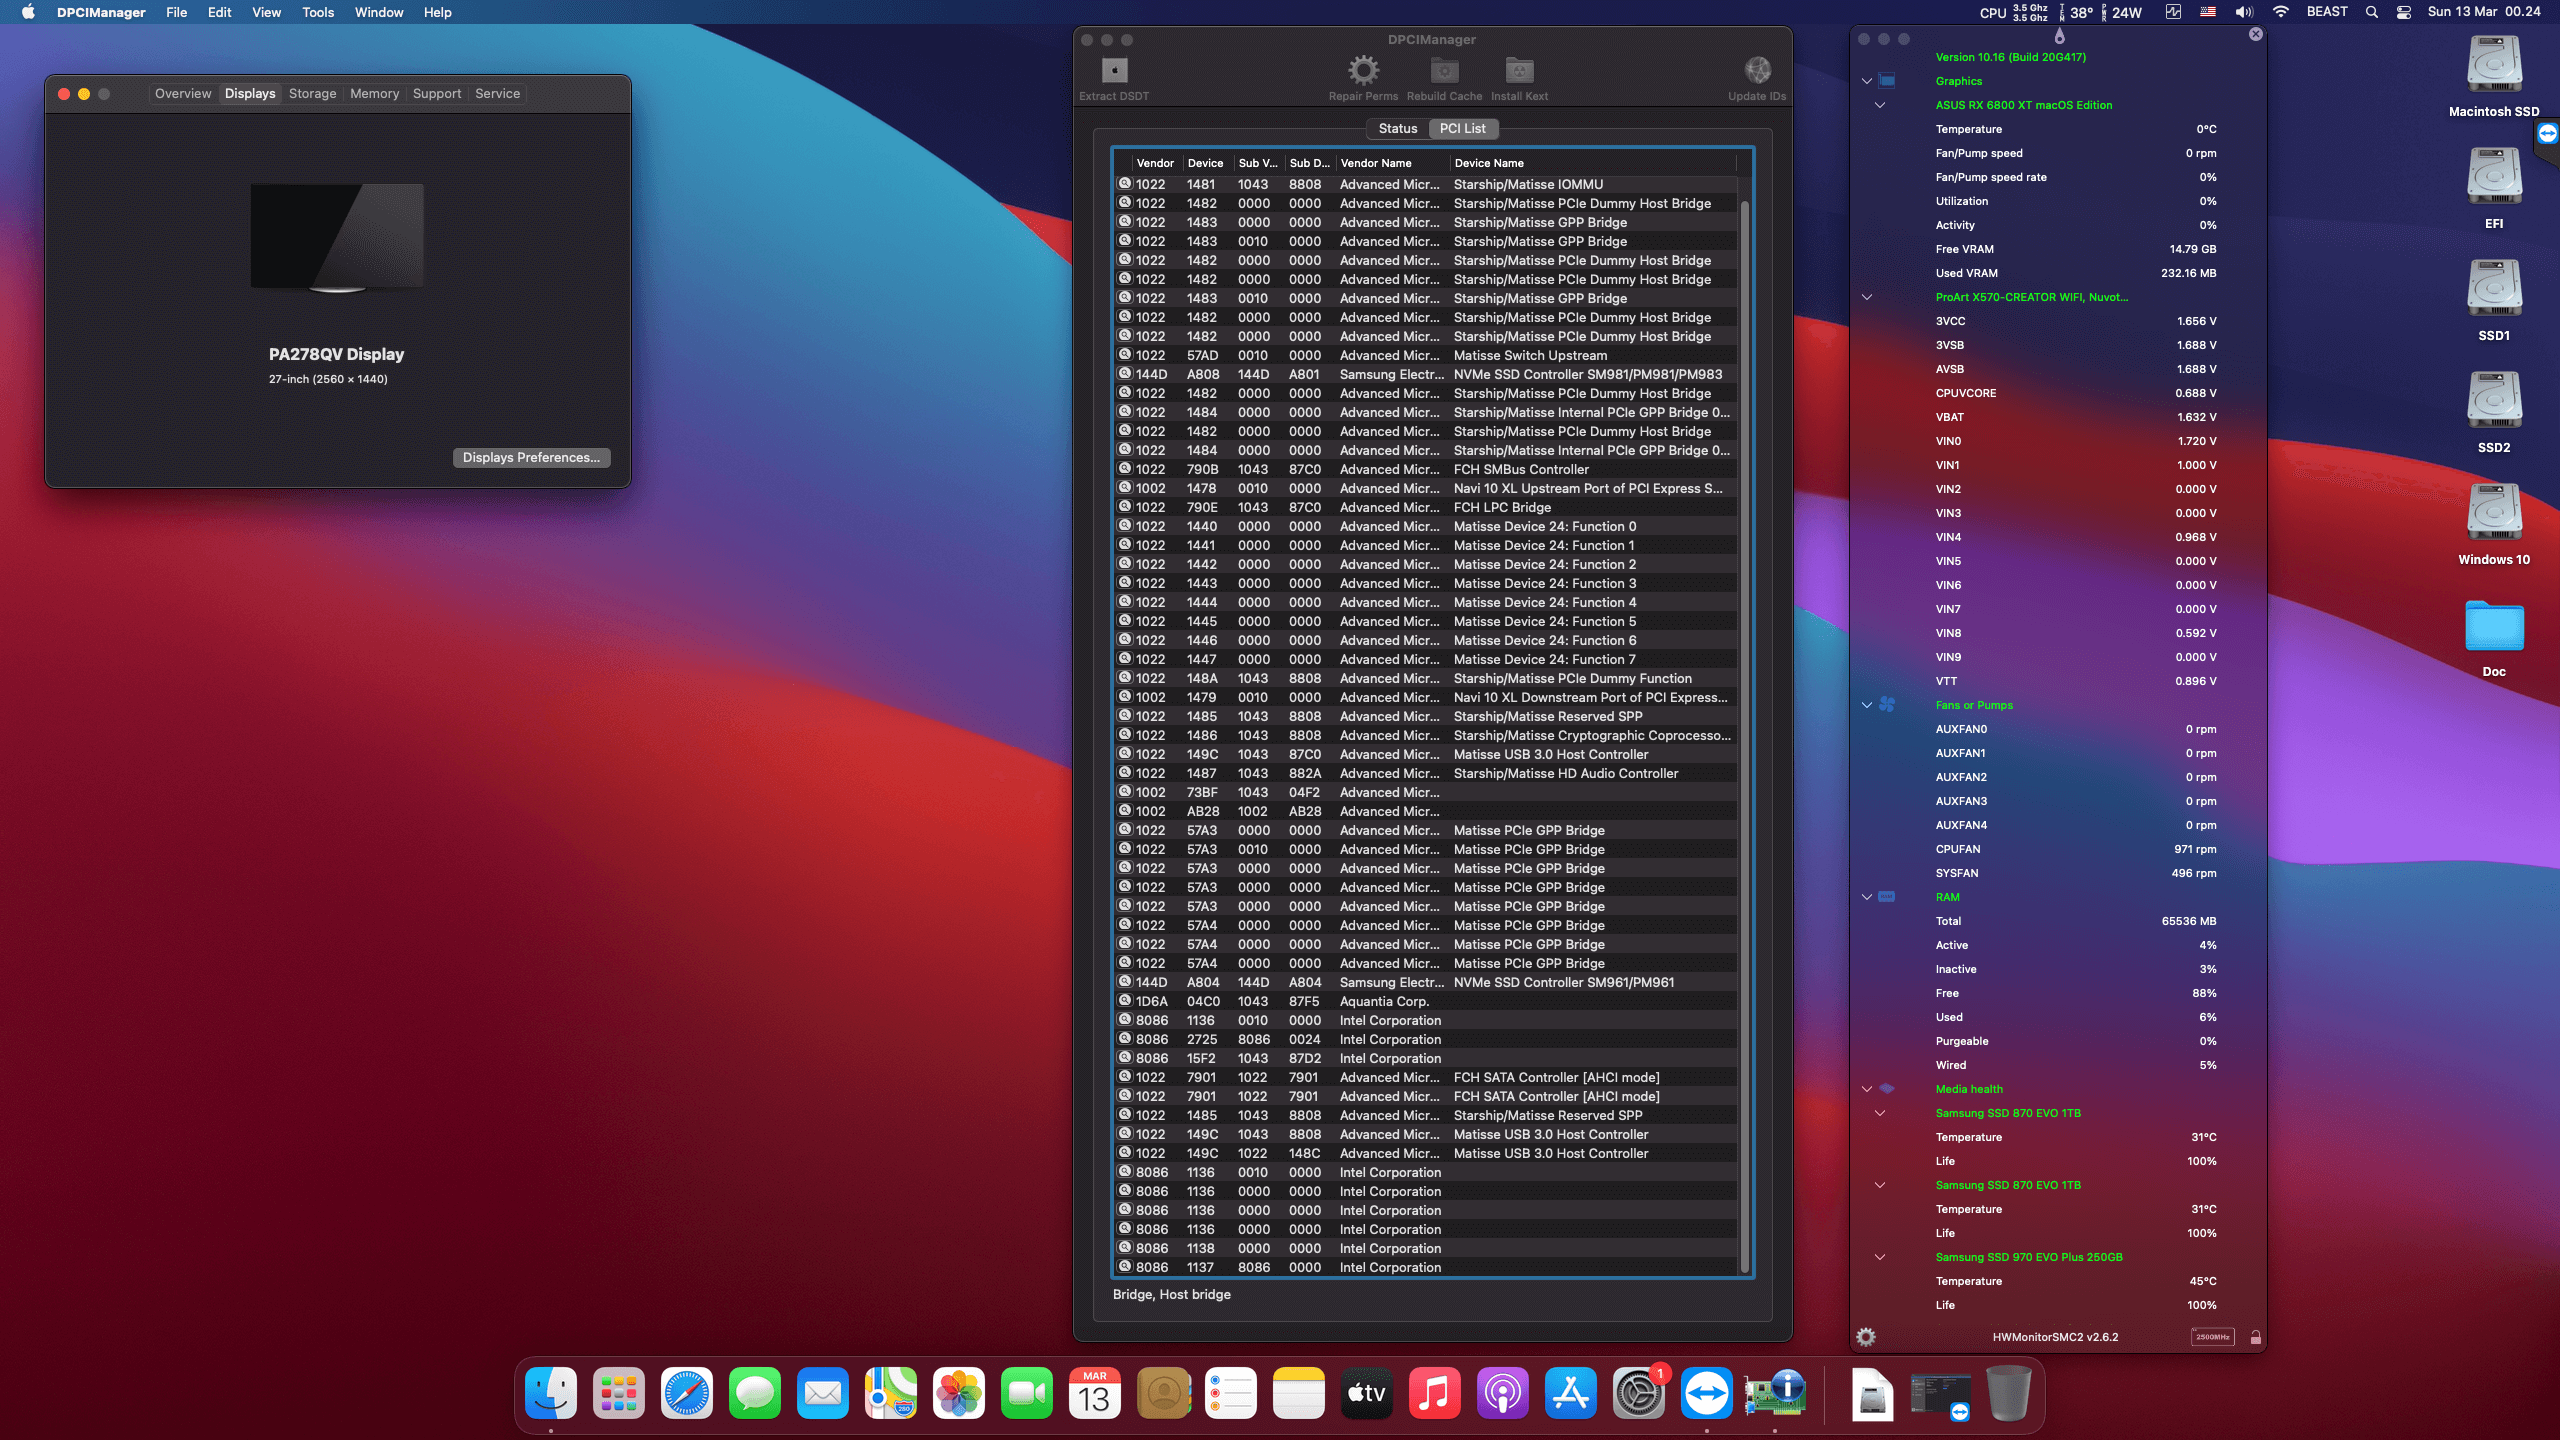Viewport: 2560px width, 1440px height.
Task: Click the Install Kext toolbar icon
Action: pos(1519,71)
